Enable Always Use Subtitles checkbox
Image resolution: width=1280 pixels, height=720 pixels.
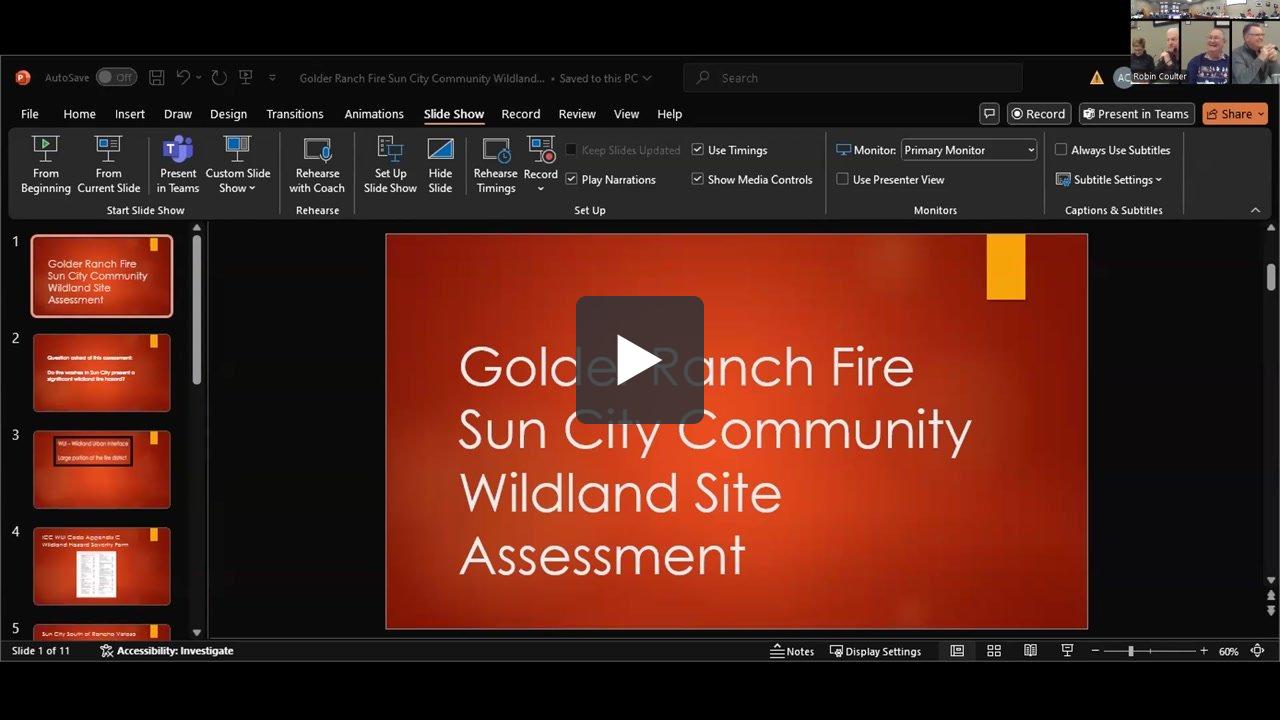click(1061, 150)
